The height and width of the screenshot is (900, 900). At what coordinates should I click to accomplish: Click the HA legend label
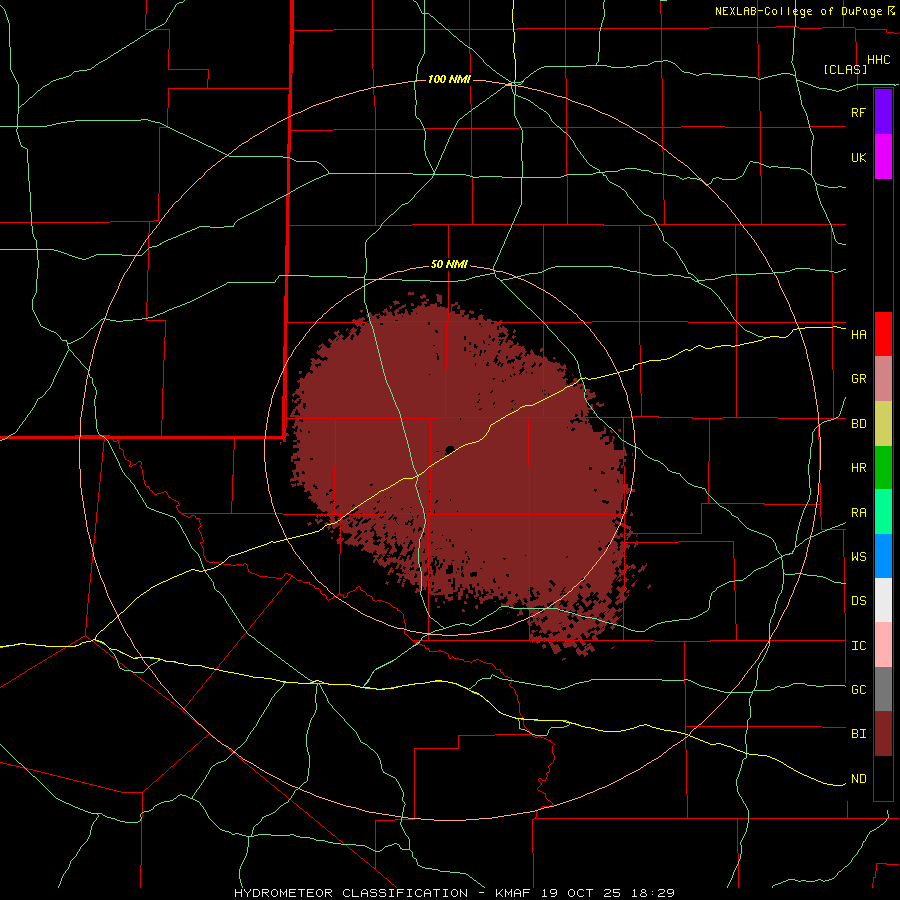[858, 335]
